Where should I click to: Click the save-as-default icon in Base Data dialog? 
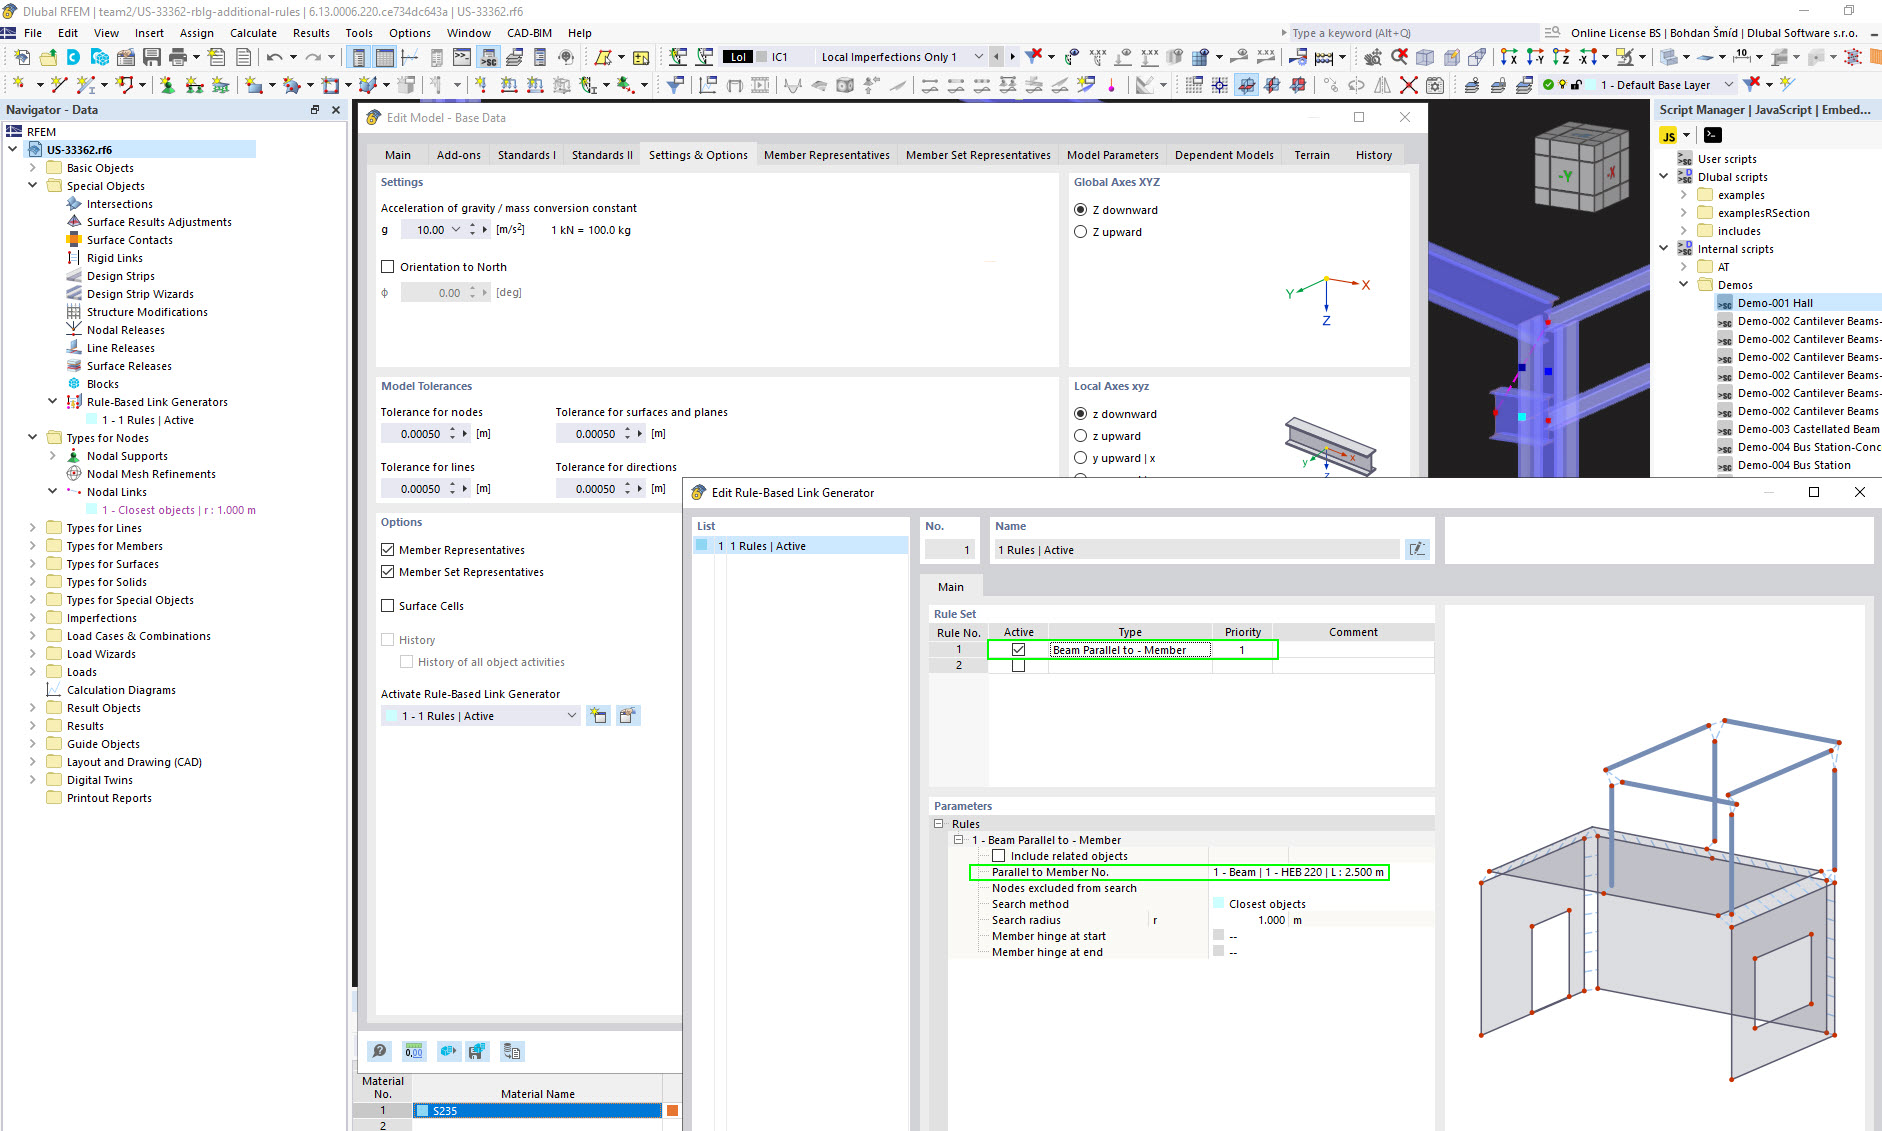point(477,1051)
